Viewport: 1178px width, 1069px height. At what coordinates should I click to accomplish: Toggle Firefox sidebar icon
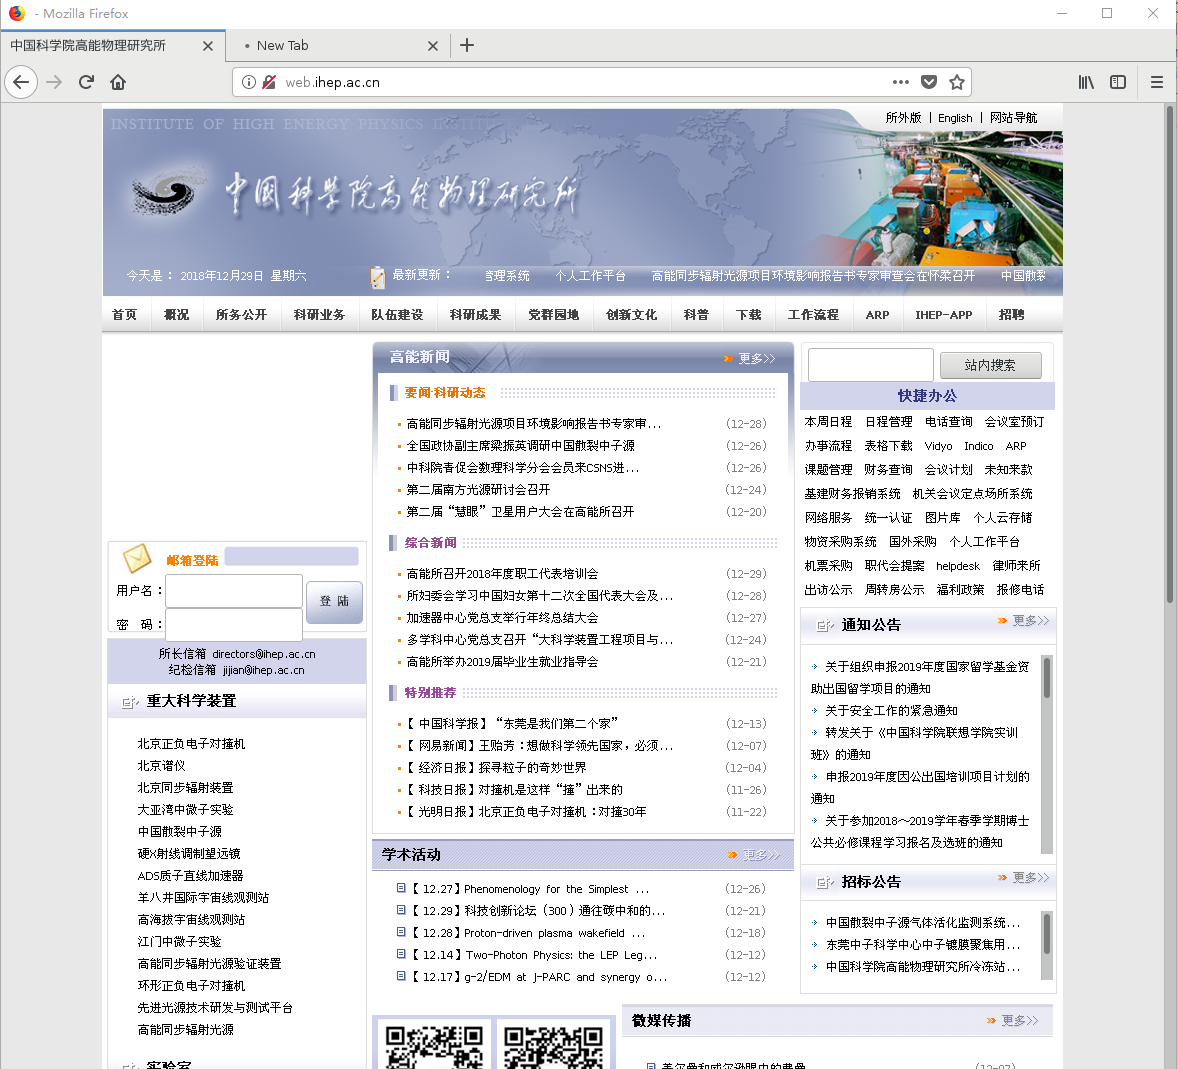pos(1118,82)
